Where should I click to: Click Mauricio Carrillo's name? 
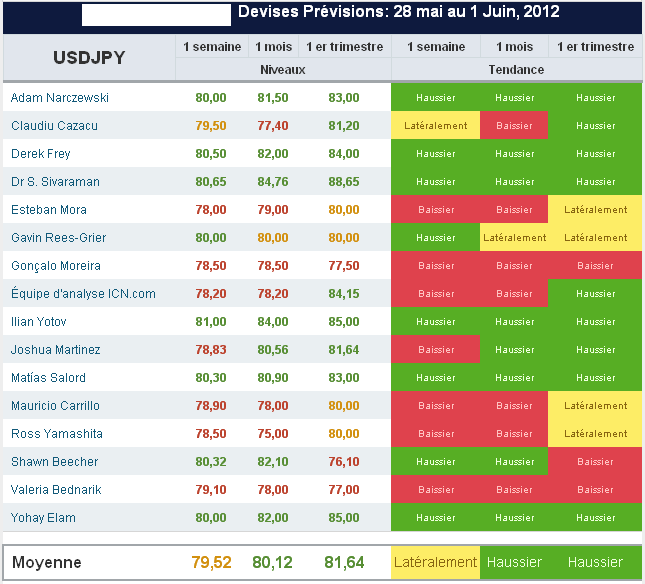[55, 406]
